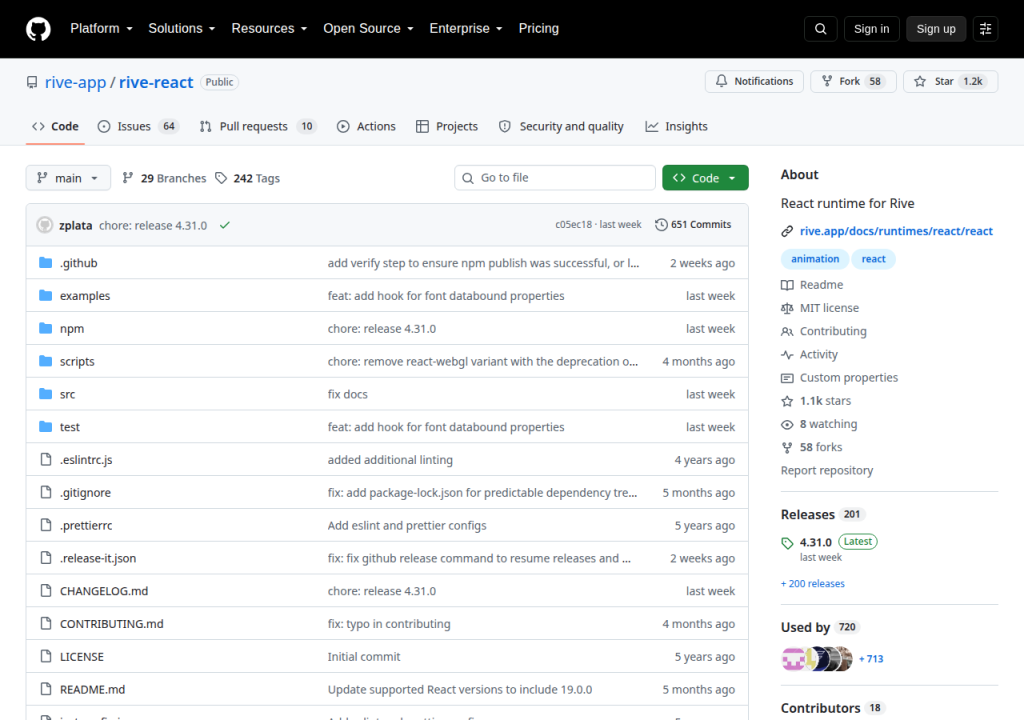Expand the Enterprise menu

(x=466, y=29)
